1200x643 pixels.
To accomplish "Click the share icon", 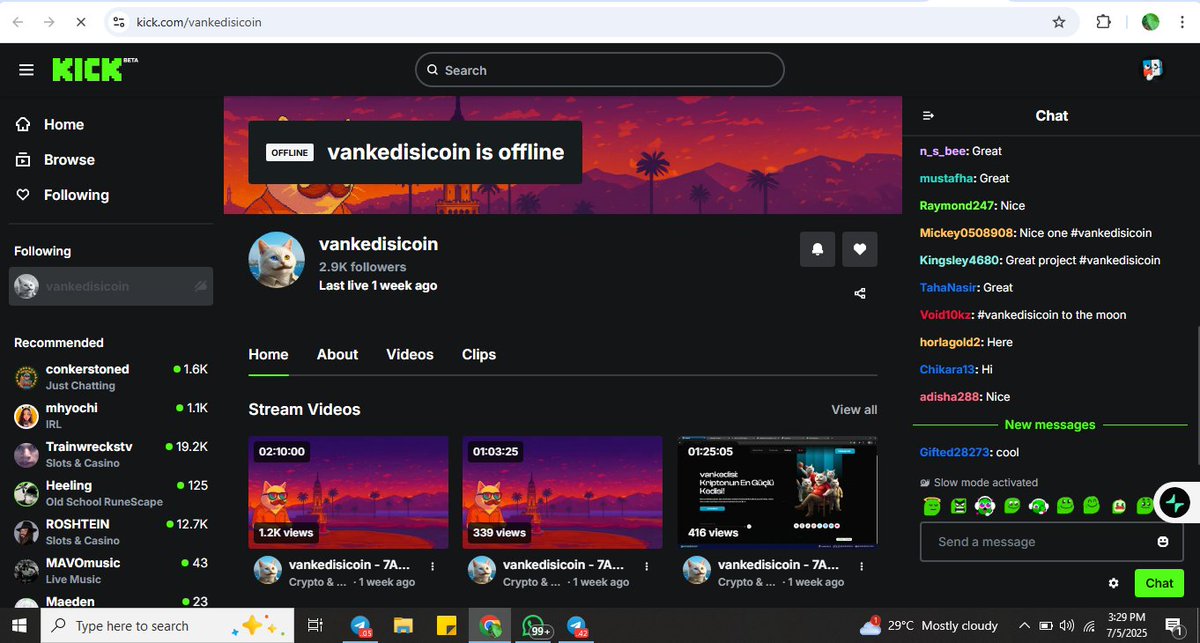I will click(860, 293).
